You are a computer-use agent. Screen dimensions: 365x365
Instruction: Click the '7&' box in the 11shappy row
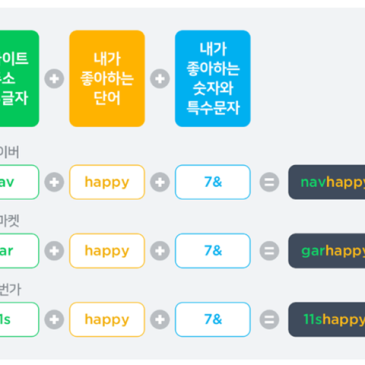pyautogui.click(x=213, y=319)
